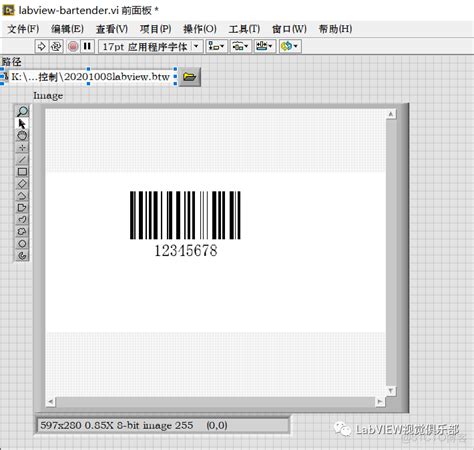Click the horizontal scrollbar right arrow
This screenshot has height=450, width=474.
380,402
